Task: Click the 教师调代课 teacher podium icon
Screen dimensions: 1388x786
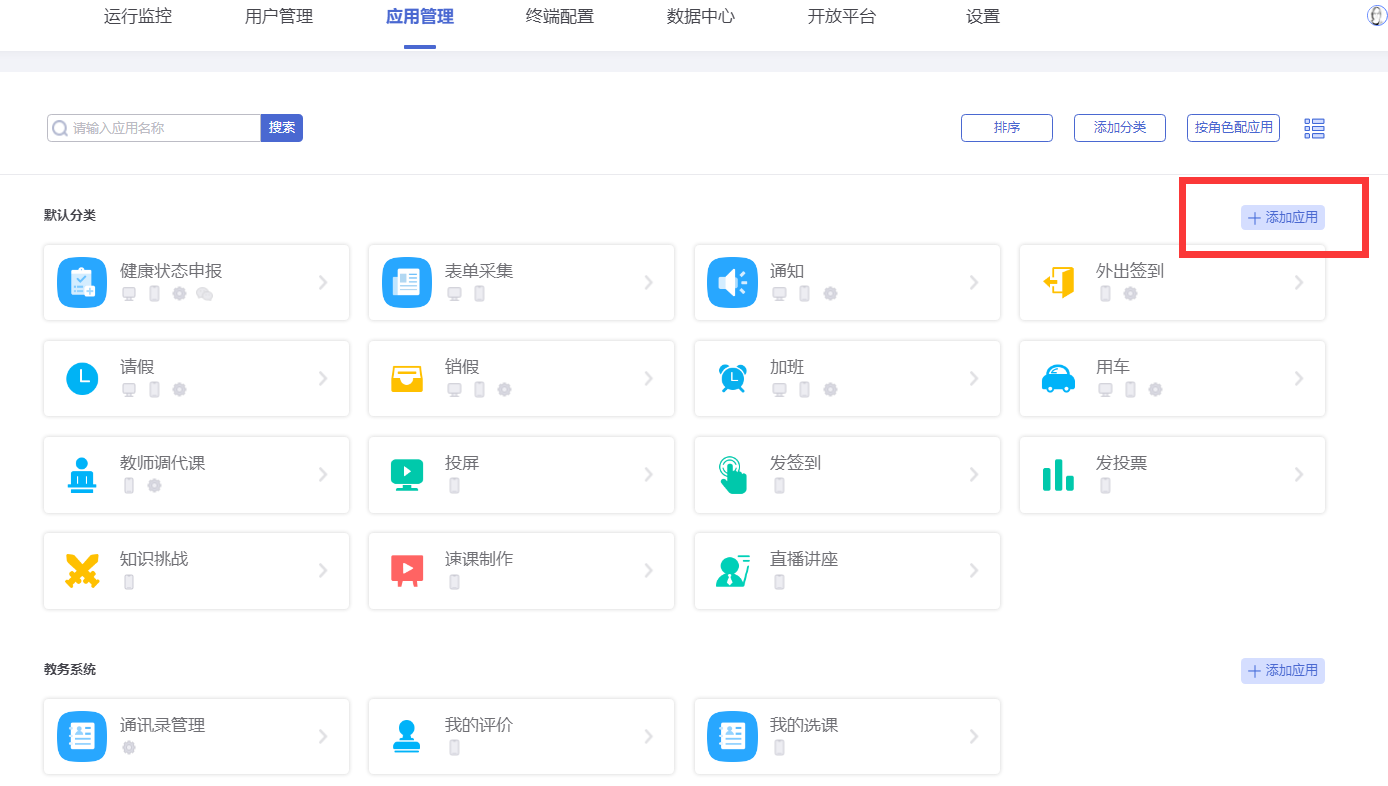Action: pos(82,475)
